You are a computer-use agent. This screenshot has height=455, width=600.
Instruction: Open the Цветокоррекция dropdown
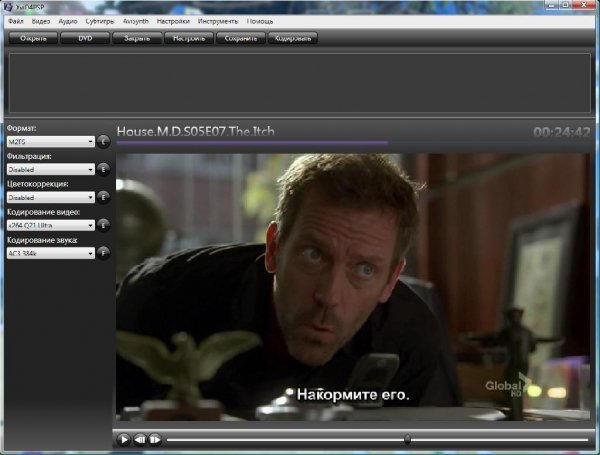click(x=51, y=197)
